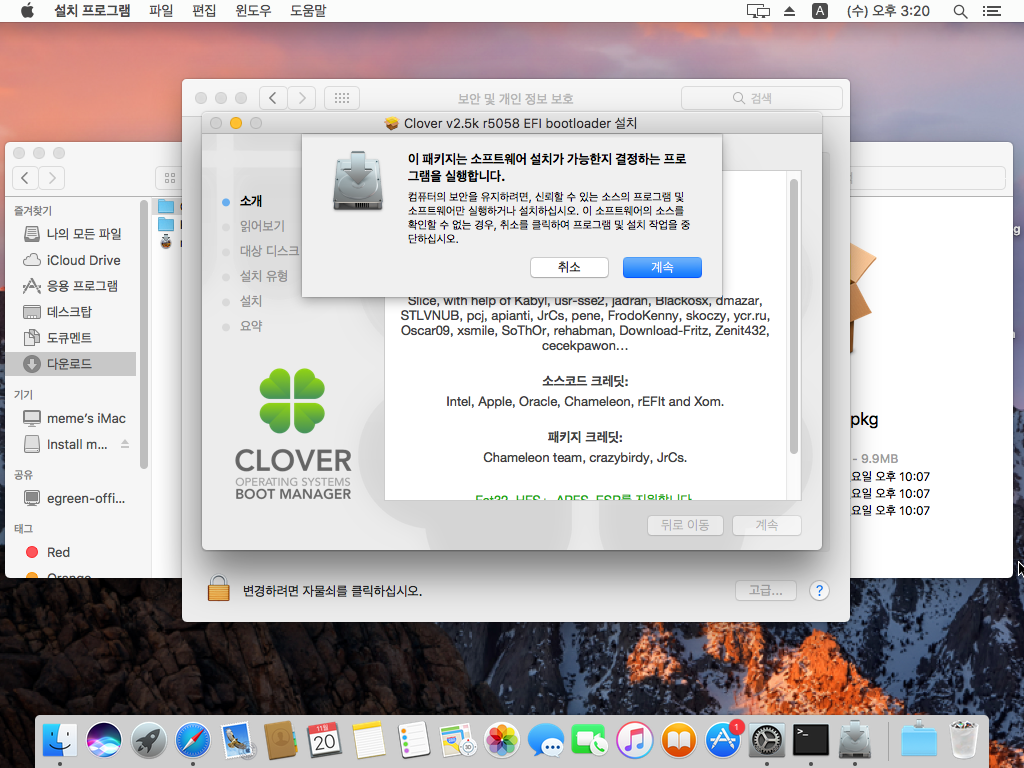
Task: Open App Store from the Dock
Action: [x=722, y=741]
